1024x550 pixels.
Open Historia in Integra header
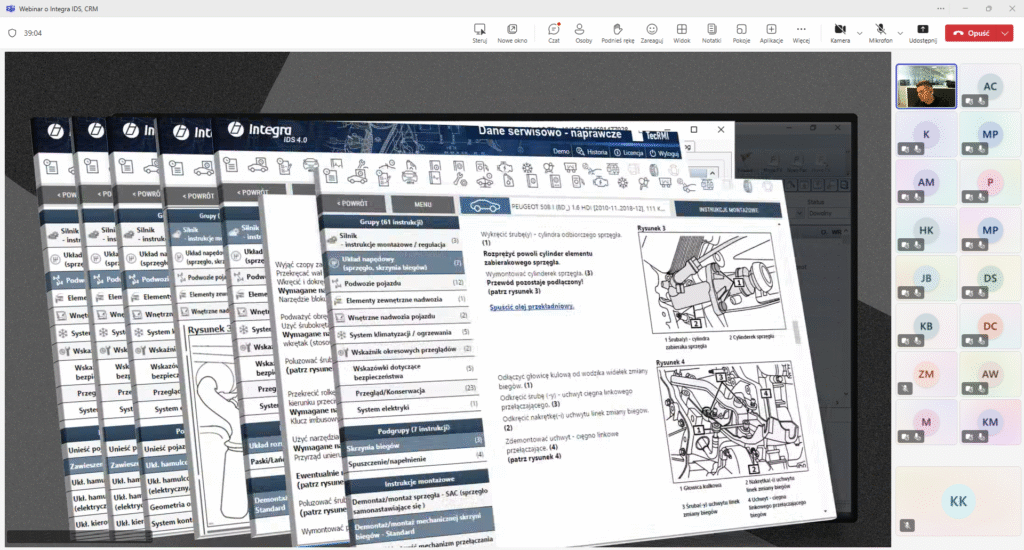point(592,152)
